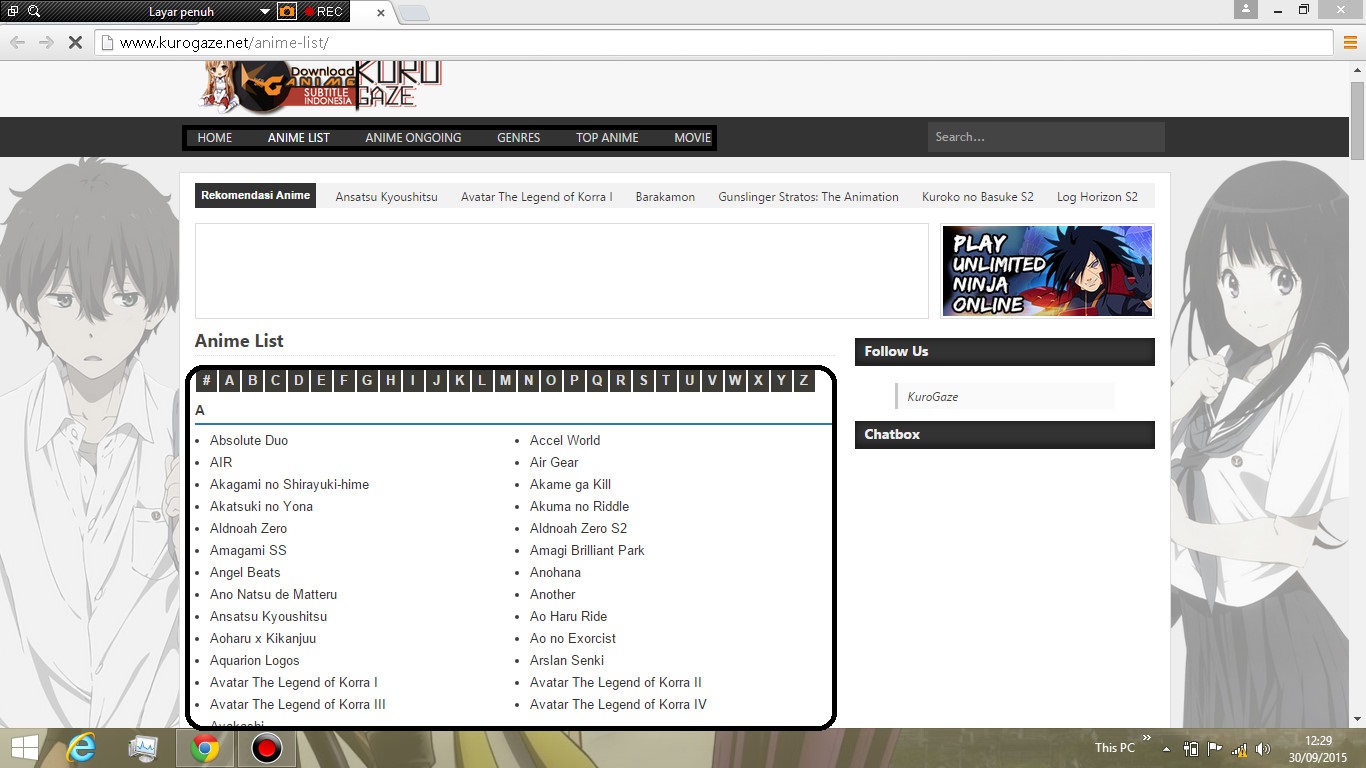Open a new browser tab
1366x768 pixels.
[x=414, y=13]
